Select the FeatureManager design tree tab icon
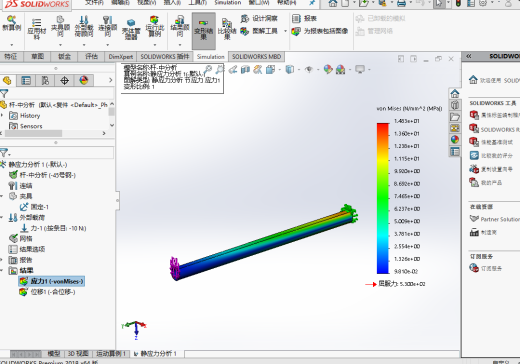The image size is (520, 364). coord(7,80)
